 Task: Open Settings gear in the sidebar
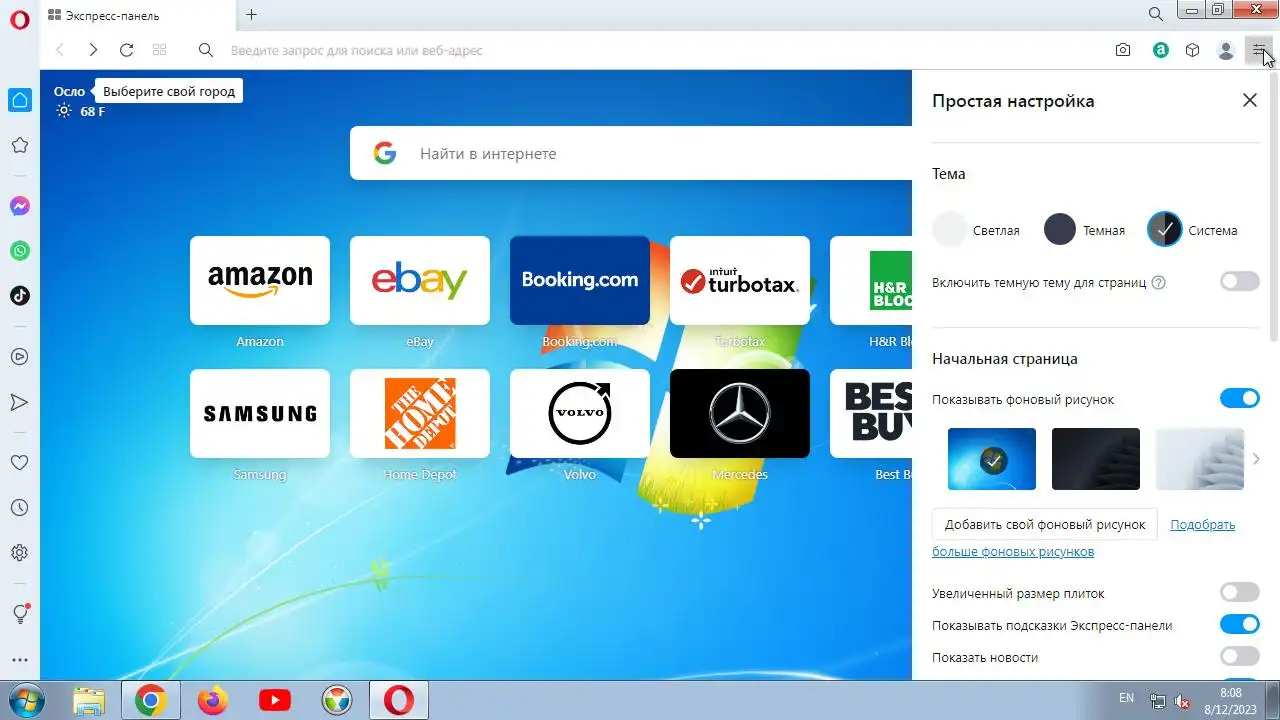[x=19, y=552]
